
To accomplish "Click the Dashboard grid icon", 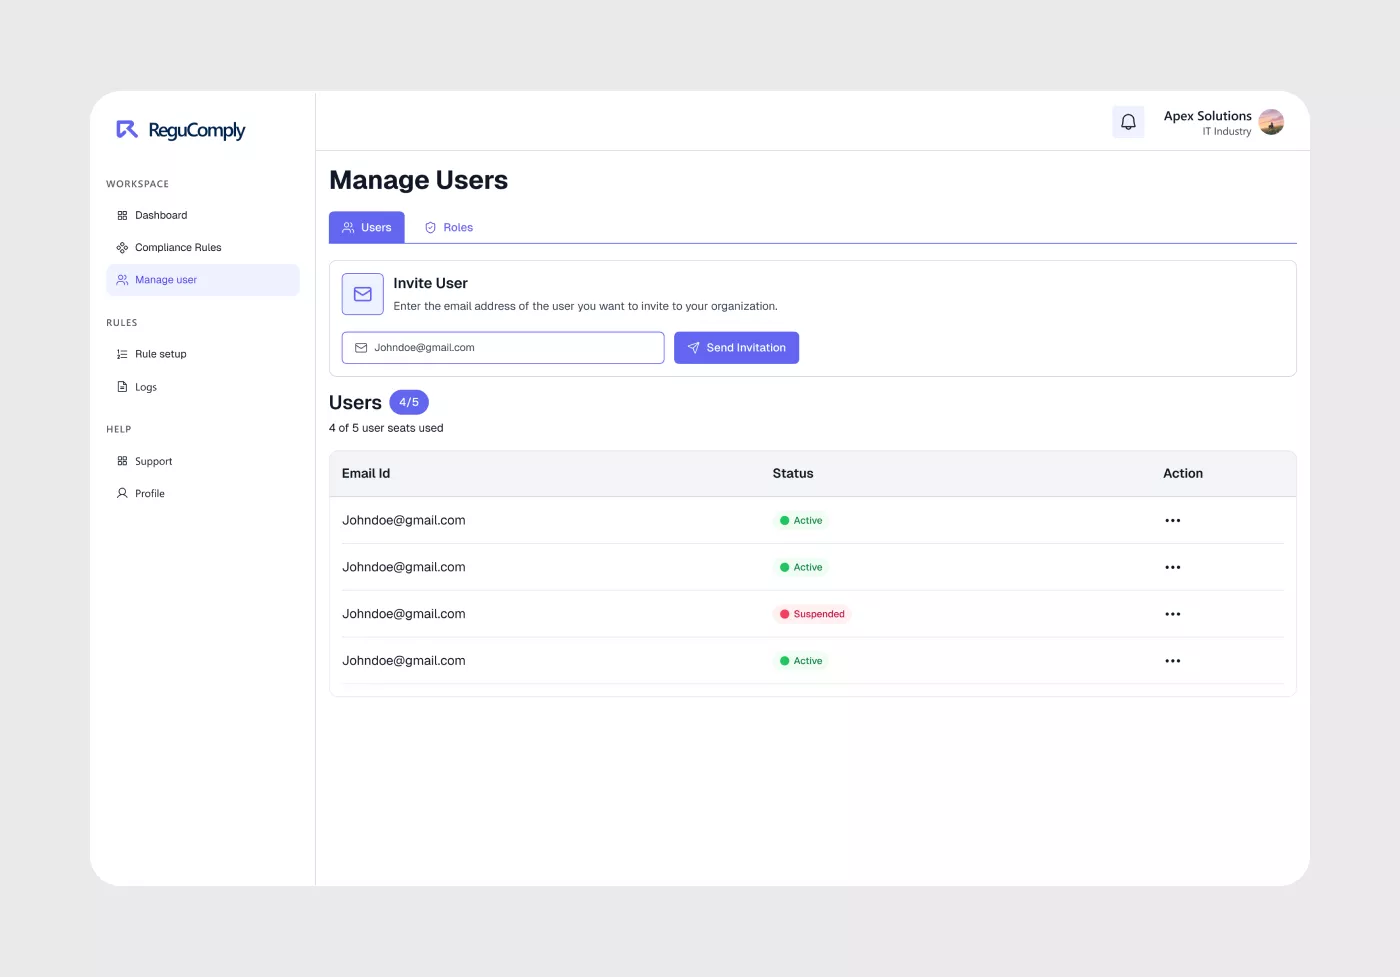I will [x=122, y=215].
